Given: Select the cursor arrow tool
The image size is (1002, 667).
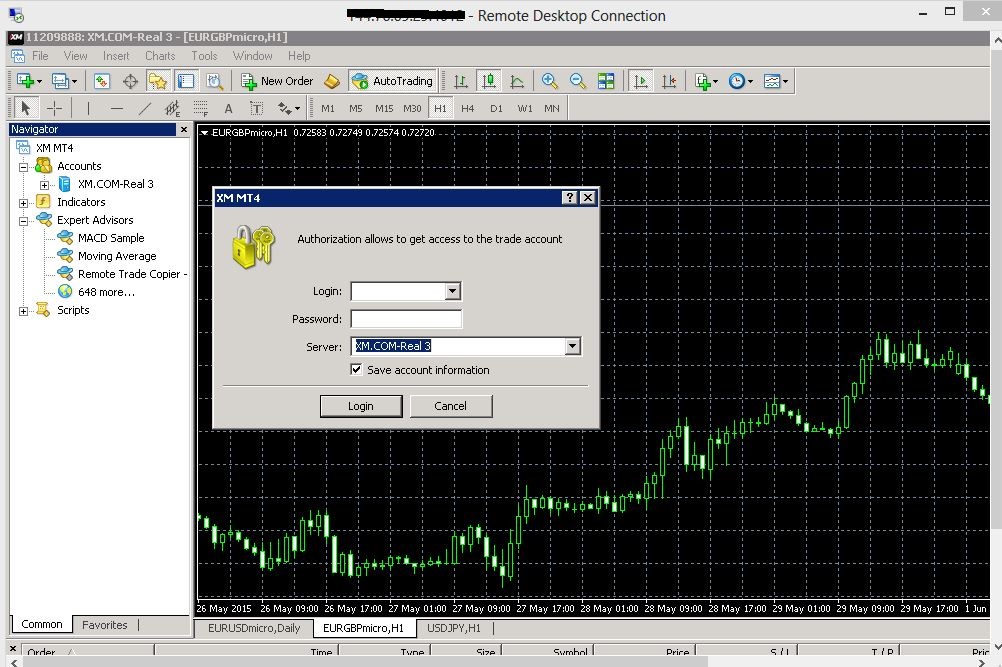Looking at the screenshot, I should tap(26, 109).
